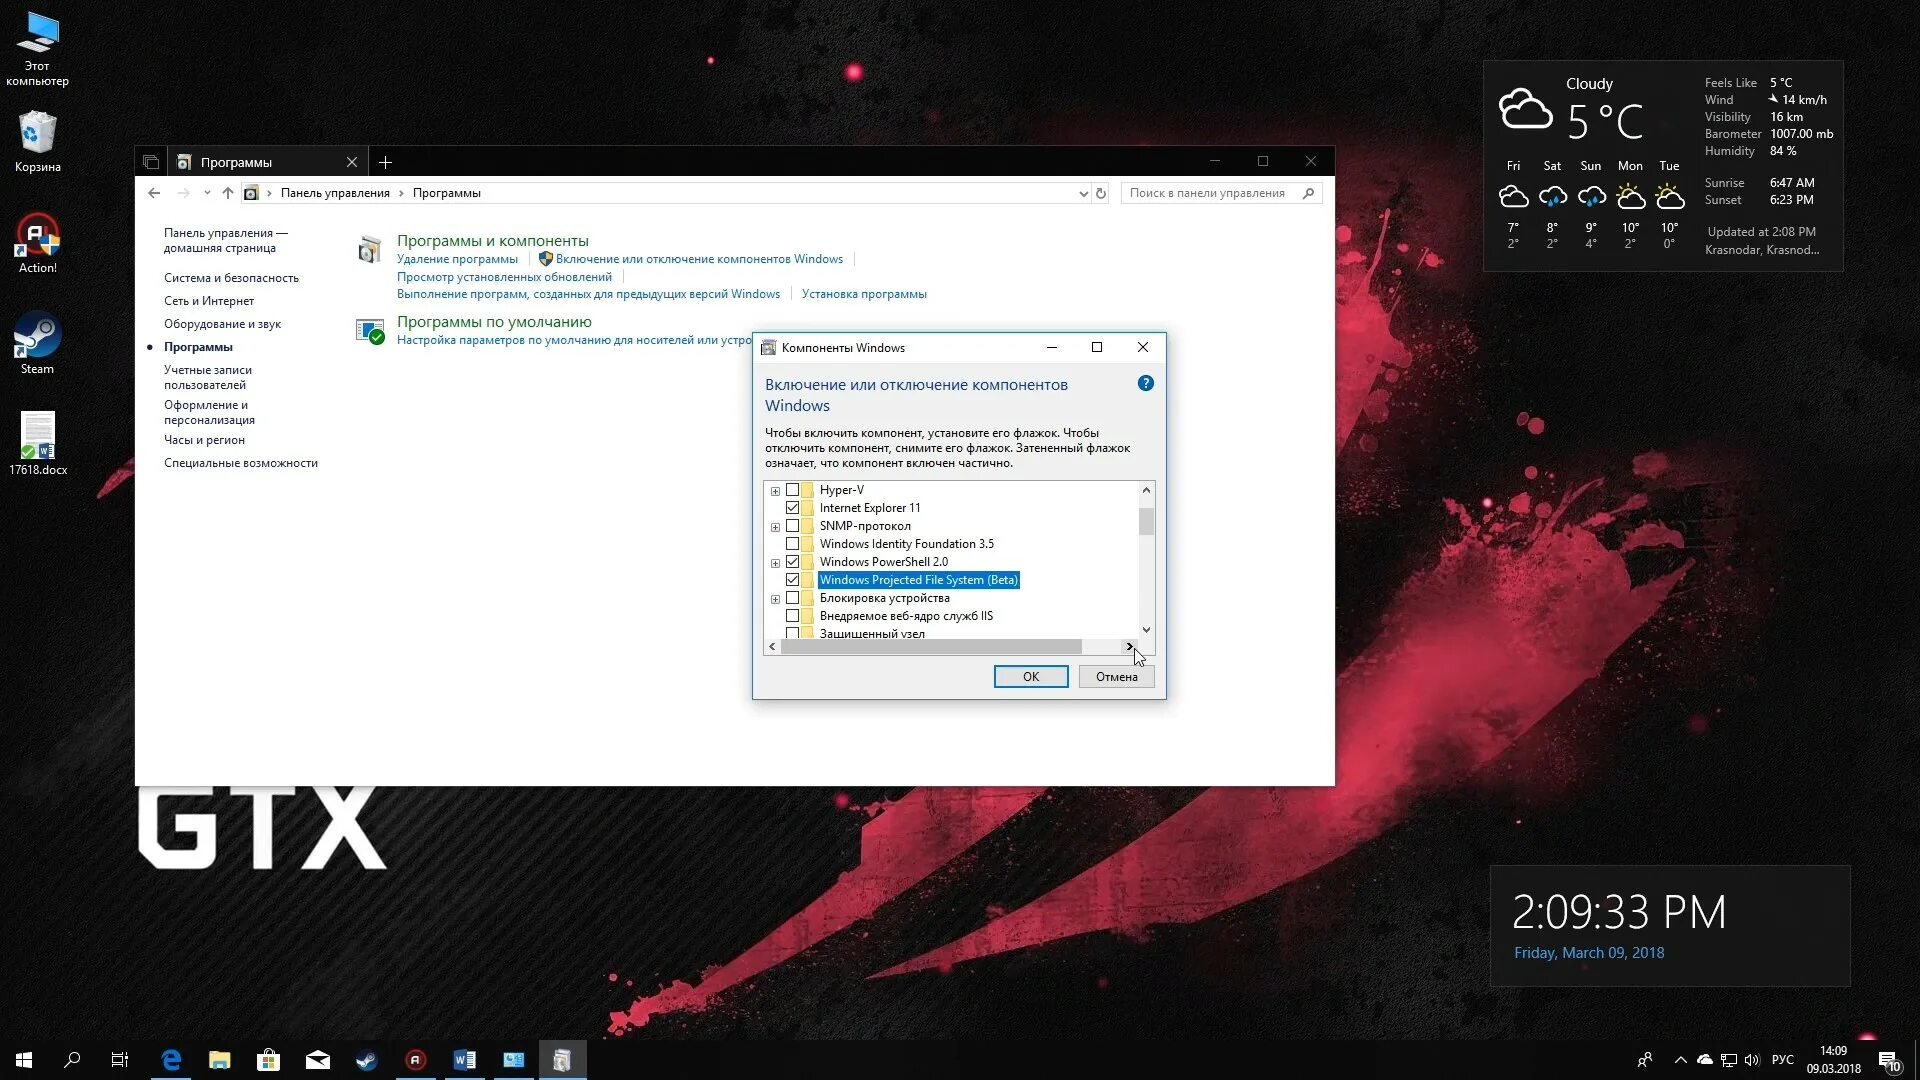Open Система и безопасность category

(x=231, y=278)
